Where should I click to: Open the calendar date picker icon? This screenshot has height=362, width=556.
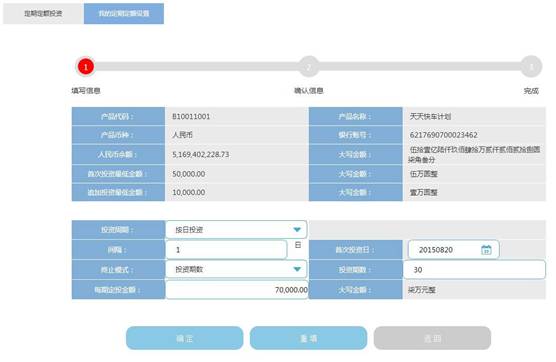tap(486, 250)
